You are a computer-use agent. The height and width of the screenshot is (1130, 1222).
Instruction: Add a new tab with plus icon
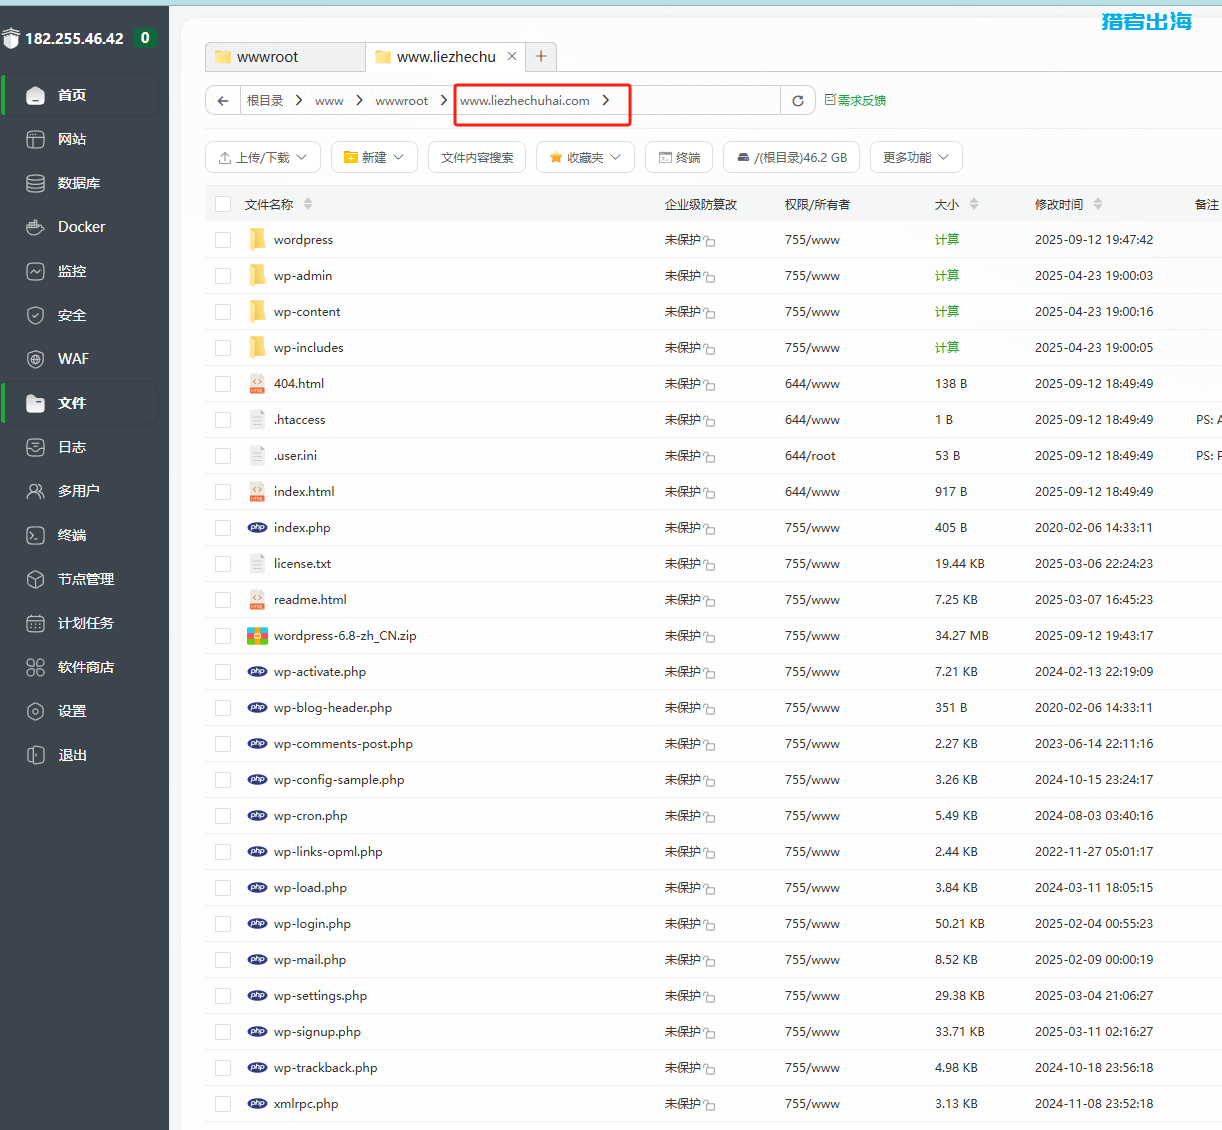(541, 57)
